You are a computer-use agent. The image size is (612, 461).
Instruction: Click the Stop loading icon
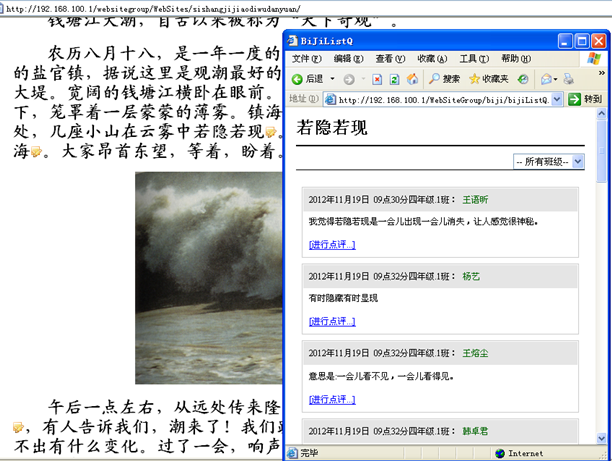[x=376, y=79]
